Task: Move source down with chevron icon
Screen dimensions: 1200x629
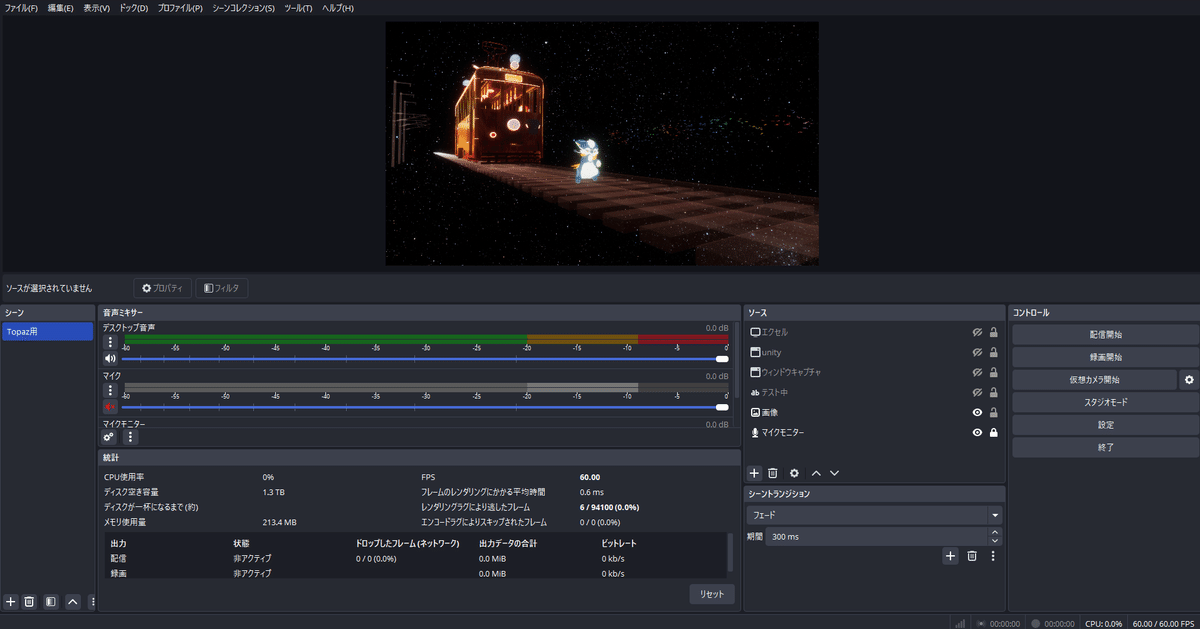Action: 834,473
